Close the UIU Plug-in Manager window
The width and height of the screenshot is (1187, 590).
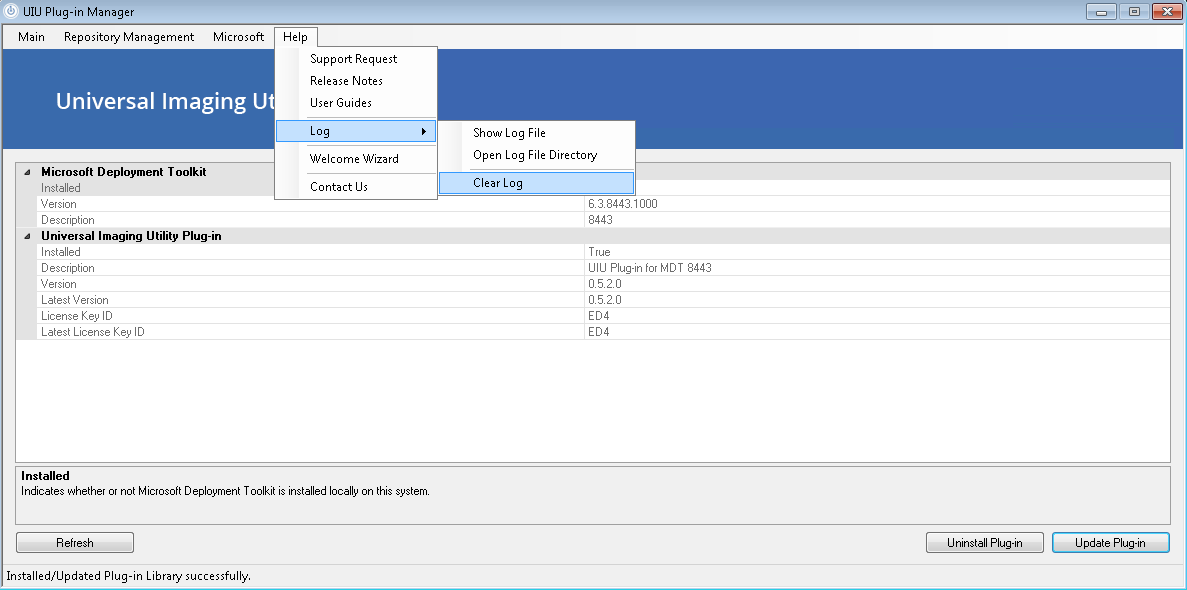[x=1167, y=11]
